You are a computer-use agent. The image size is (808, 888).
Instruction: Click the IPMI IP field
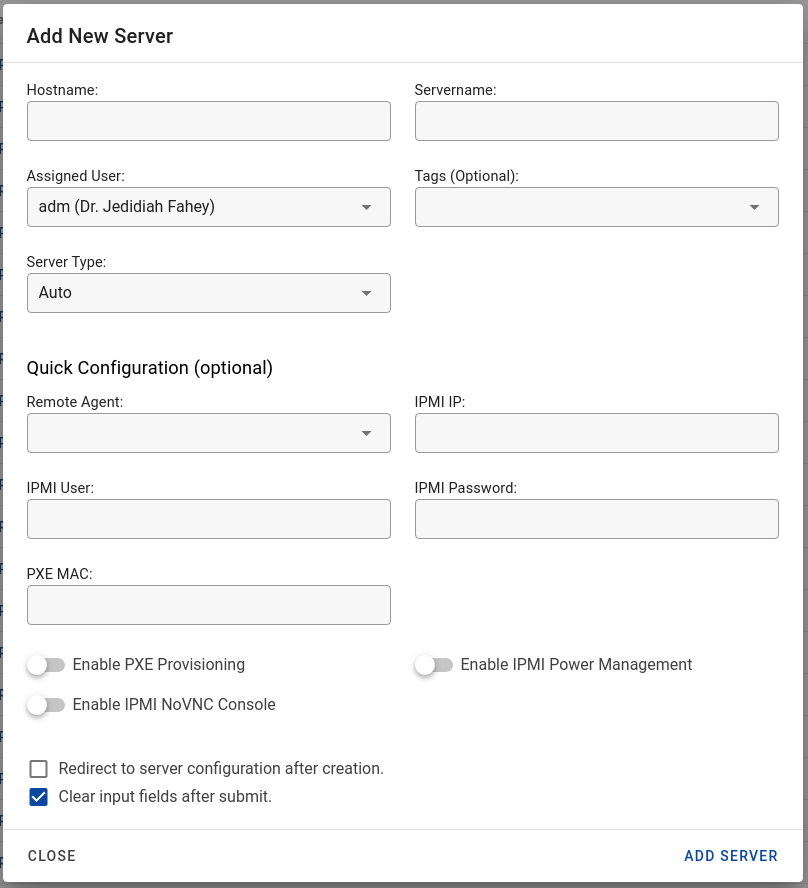tap(596, 433)
